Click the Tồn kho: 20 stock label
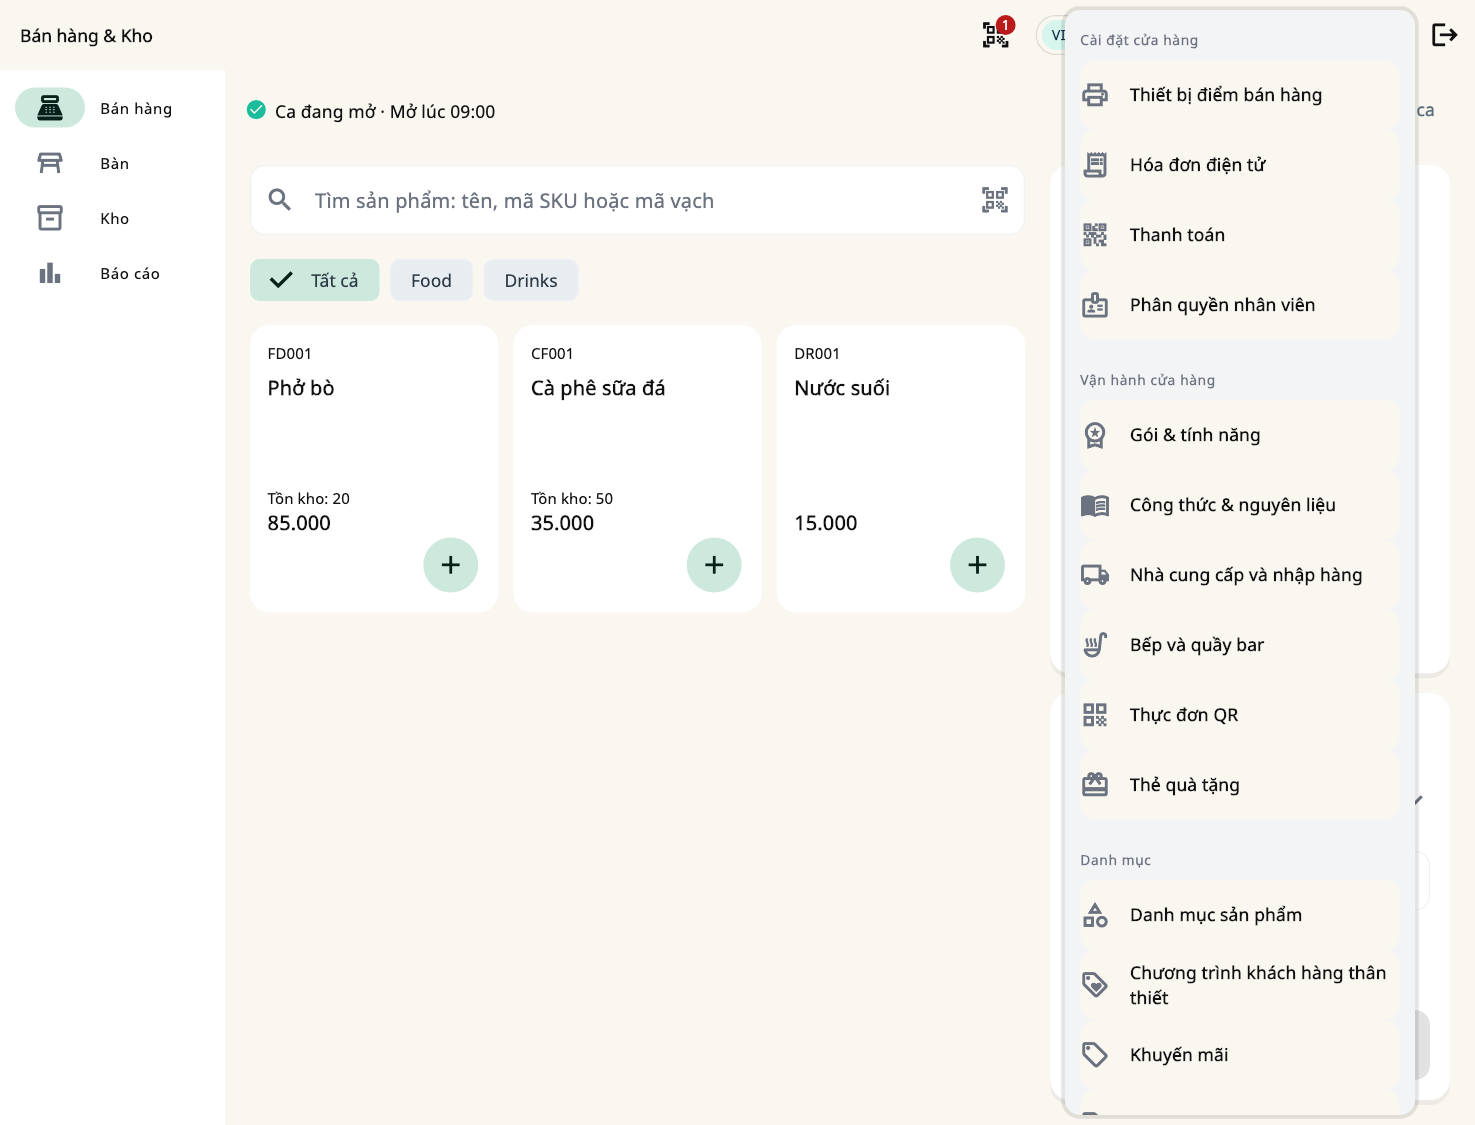The height and width of the screenshot is (1125, 1475). click(309, 499)
